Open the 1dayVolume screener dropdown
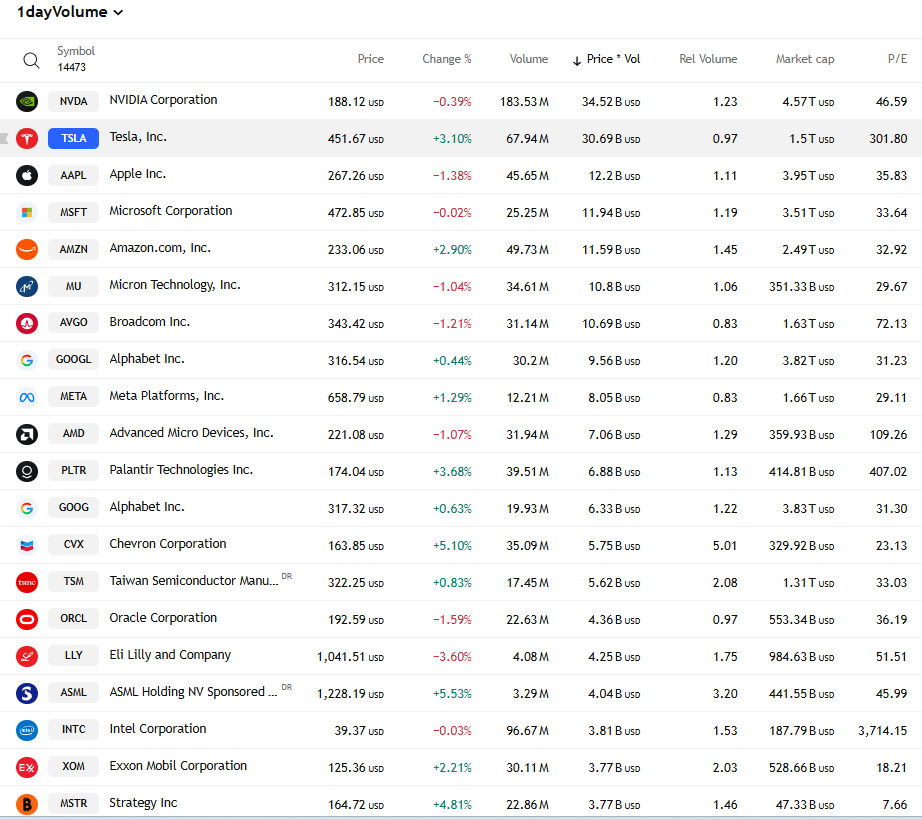This screenshot has width=922, height=820. click(x=70, y=12)
